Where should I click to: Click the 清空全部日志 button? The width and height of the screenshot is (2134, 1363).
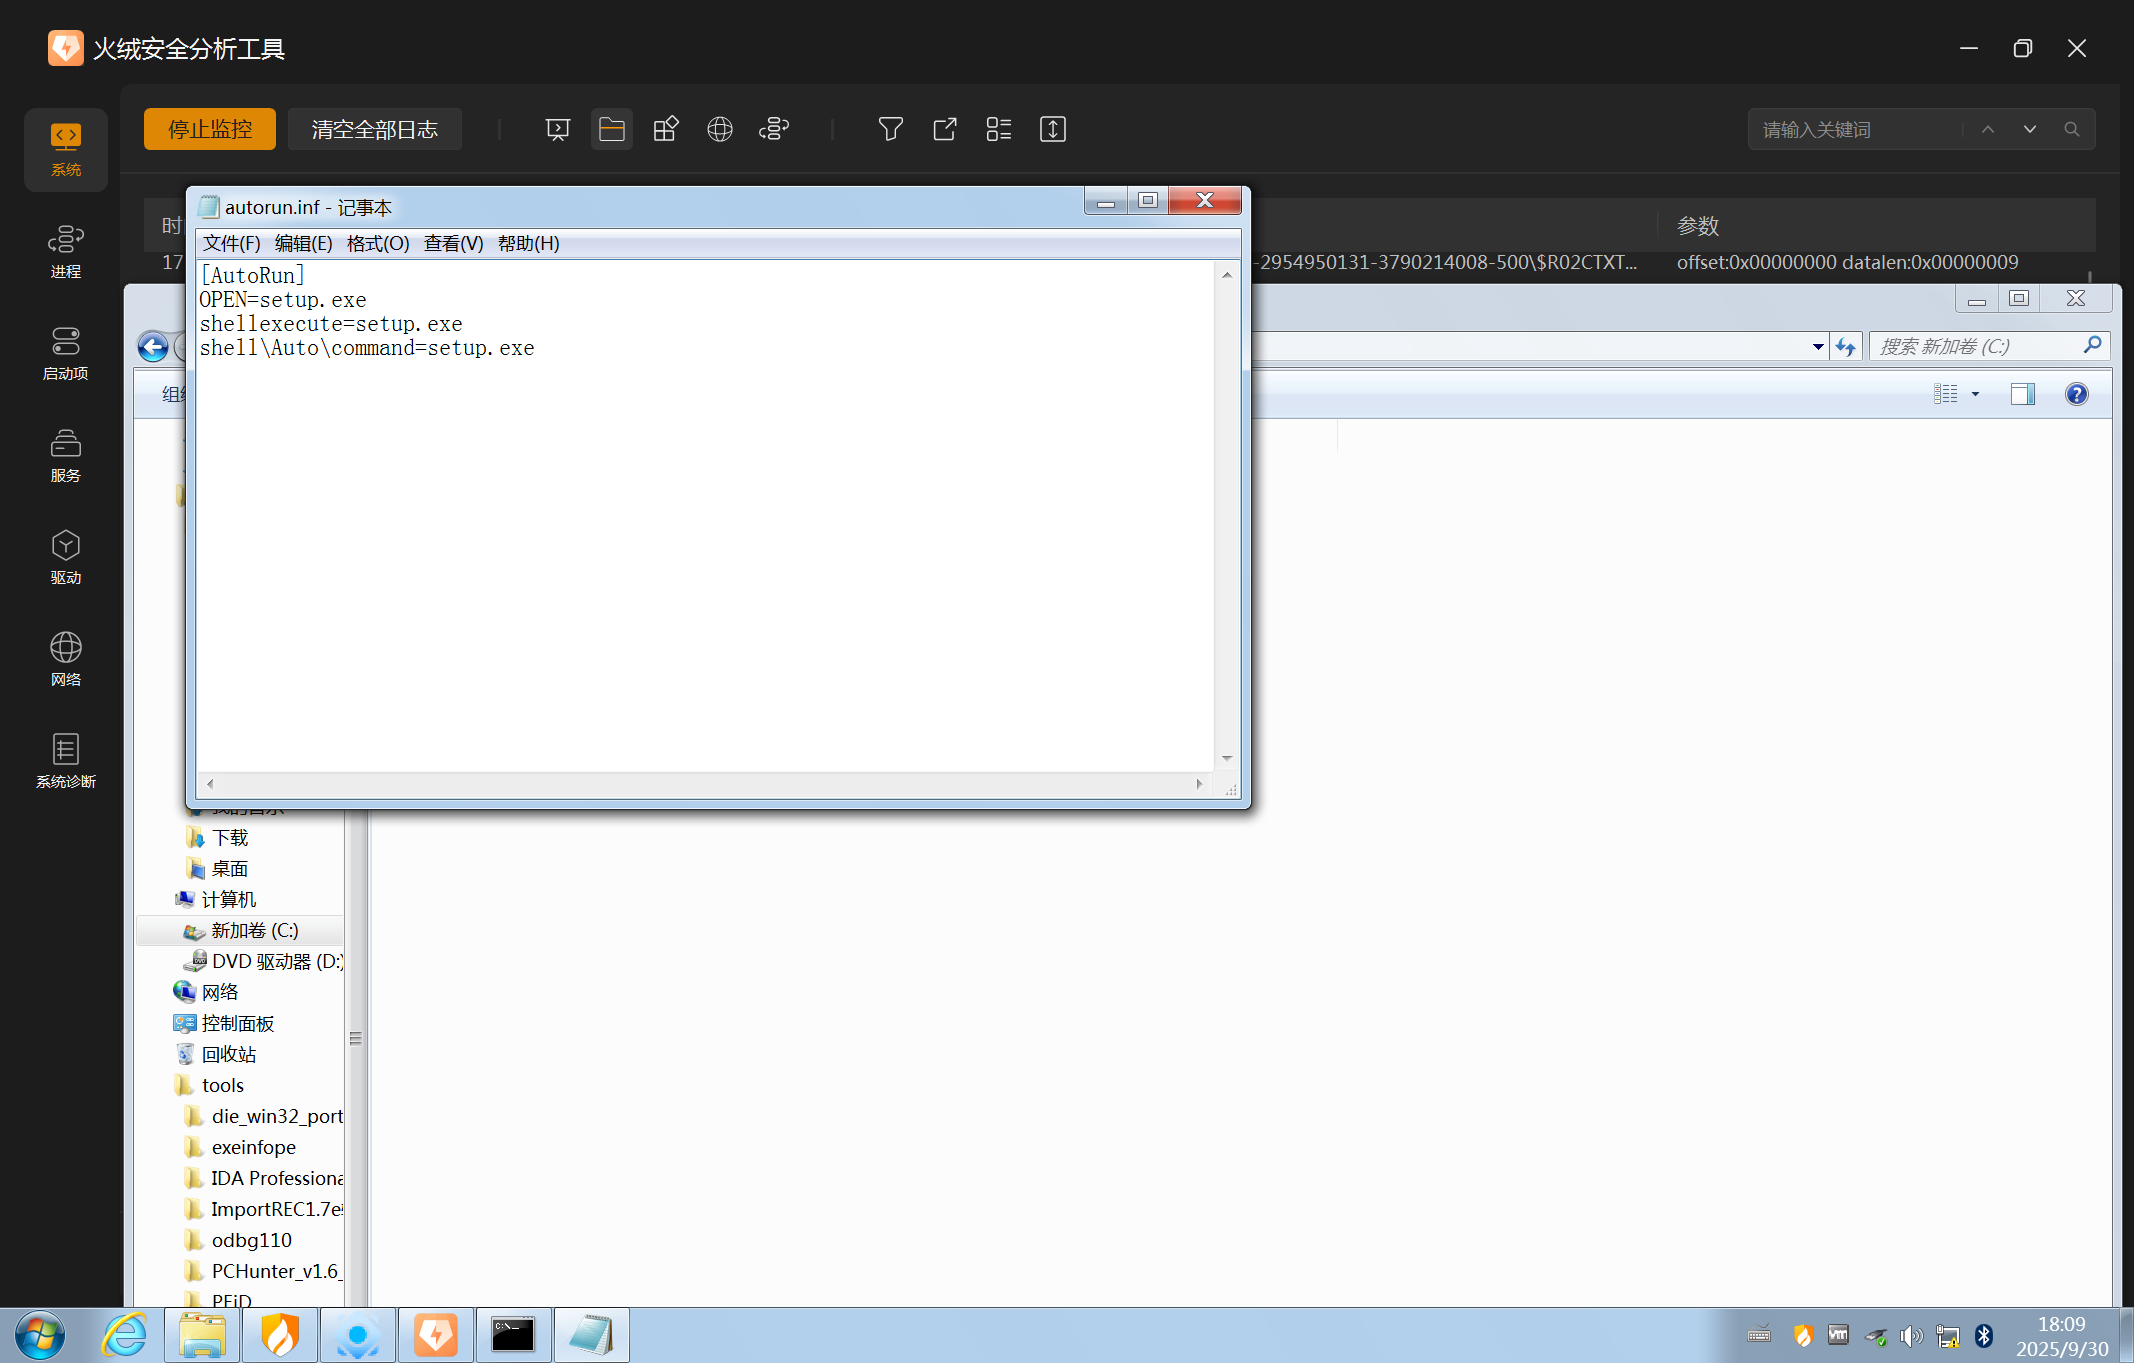374,129
